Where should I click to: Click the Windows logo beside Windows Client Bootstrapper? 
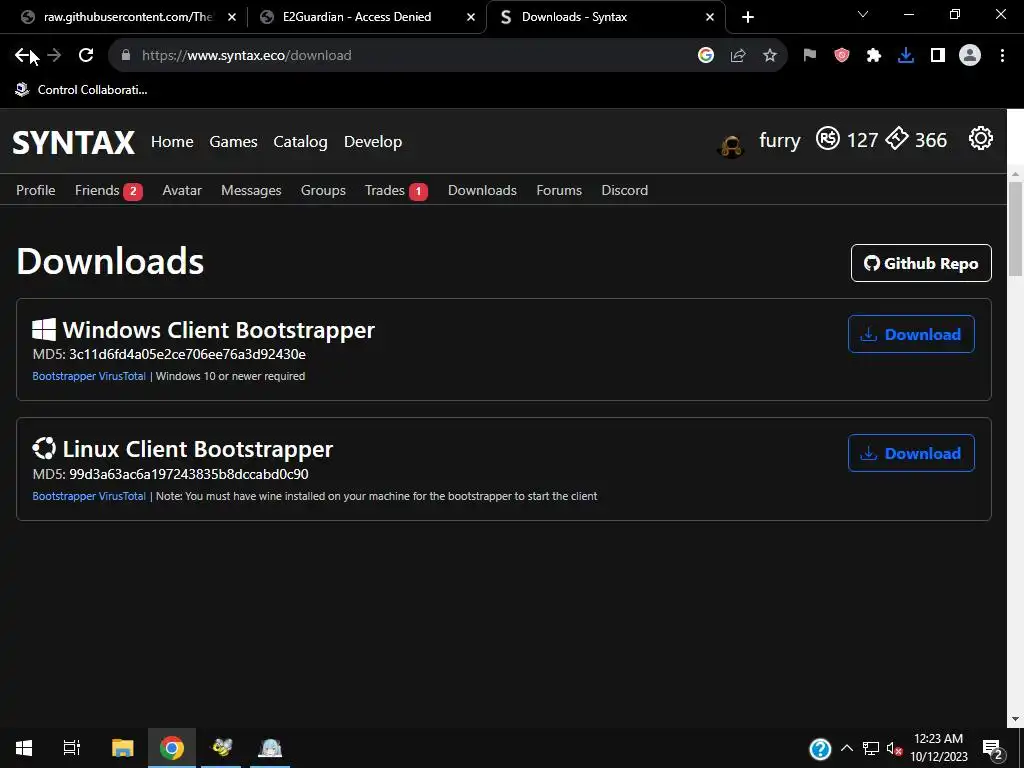(44, 330)
